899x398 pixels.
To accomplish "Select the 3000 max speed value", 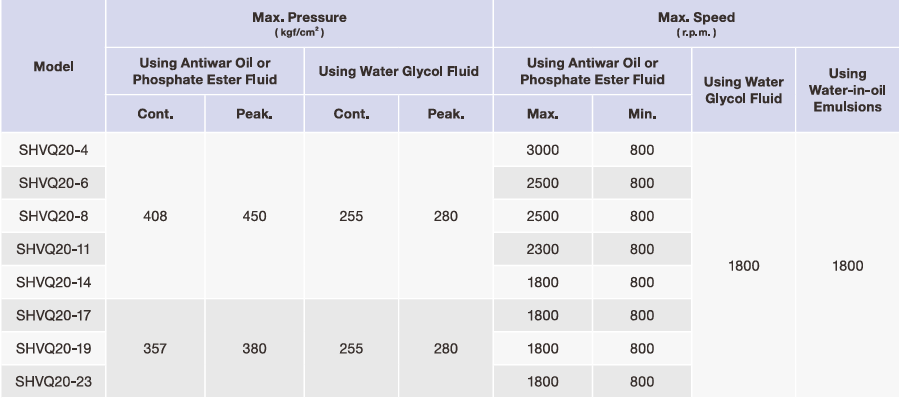I will coord(542,150).
